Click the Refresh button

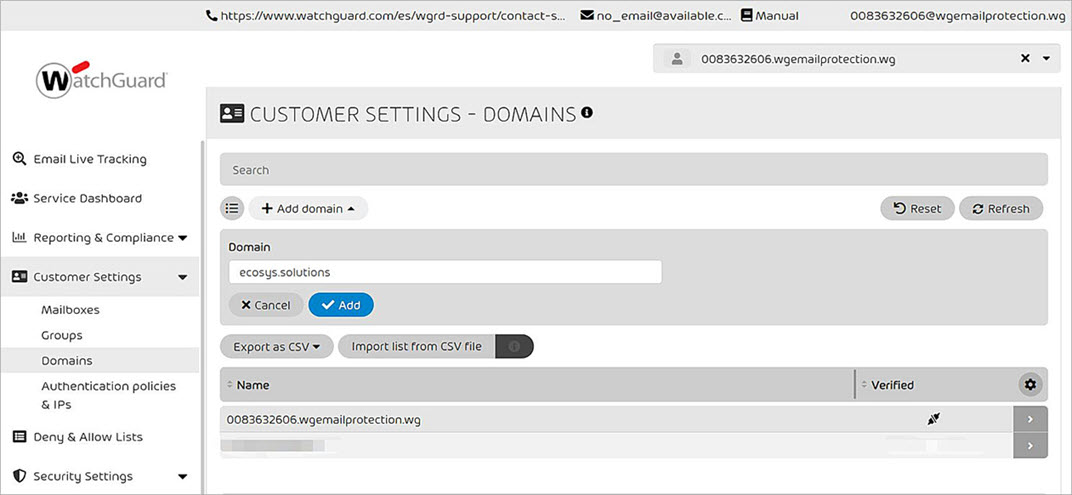[1000, 208]
